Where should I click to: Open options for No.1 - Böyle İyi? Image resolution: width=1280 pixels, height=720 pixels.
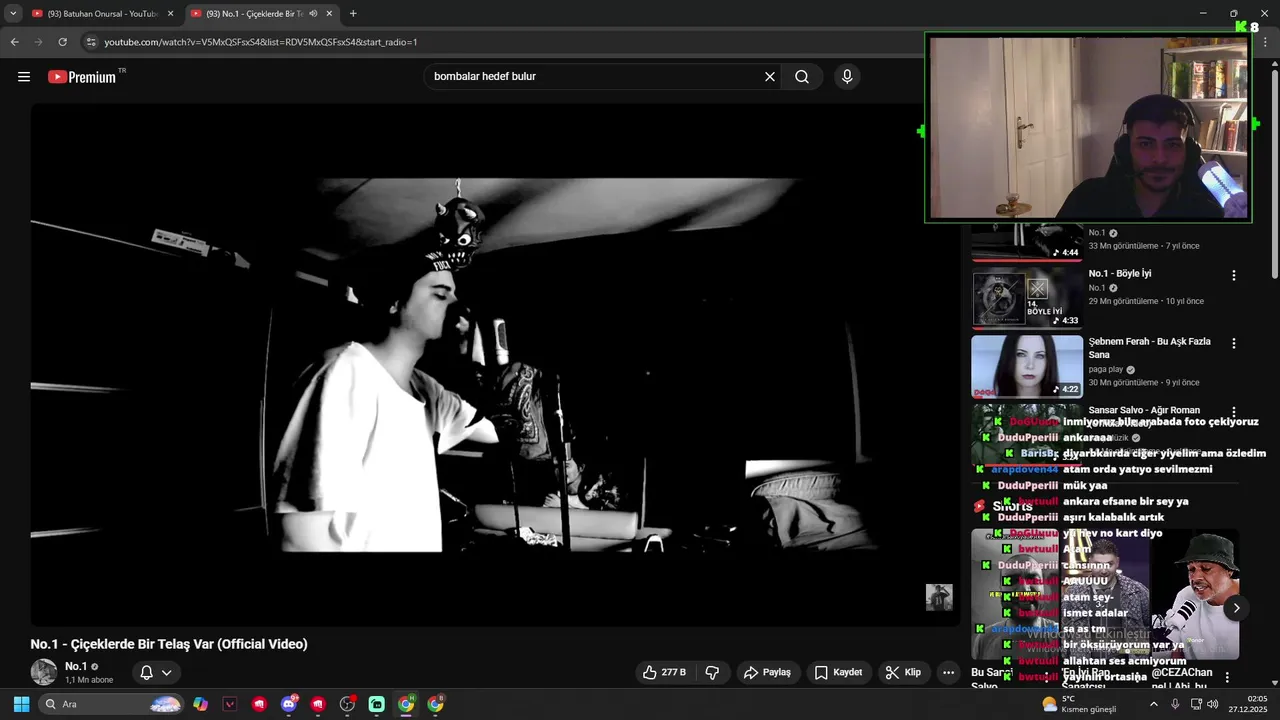[1233, 275]
